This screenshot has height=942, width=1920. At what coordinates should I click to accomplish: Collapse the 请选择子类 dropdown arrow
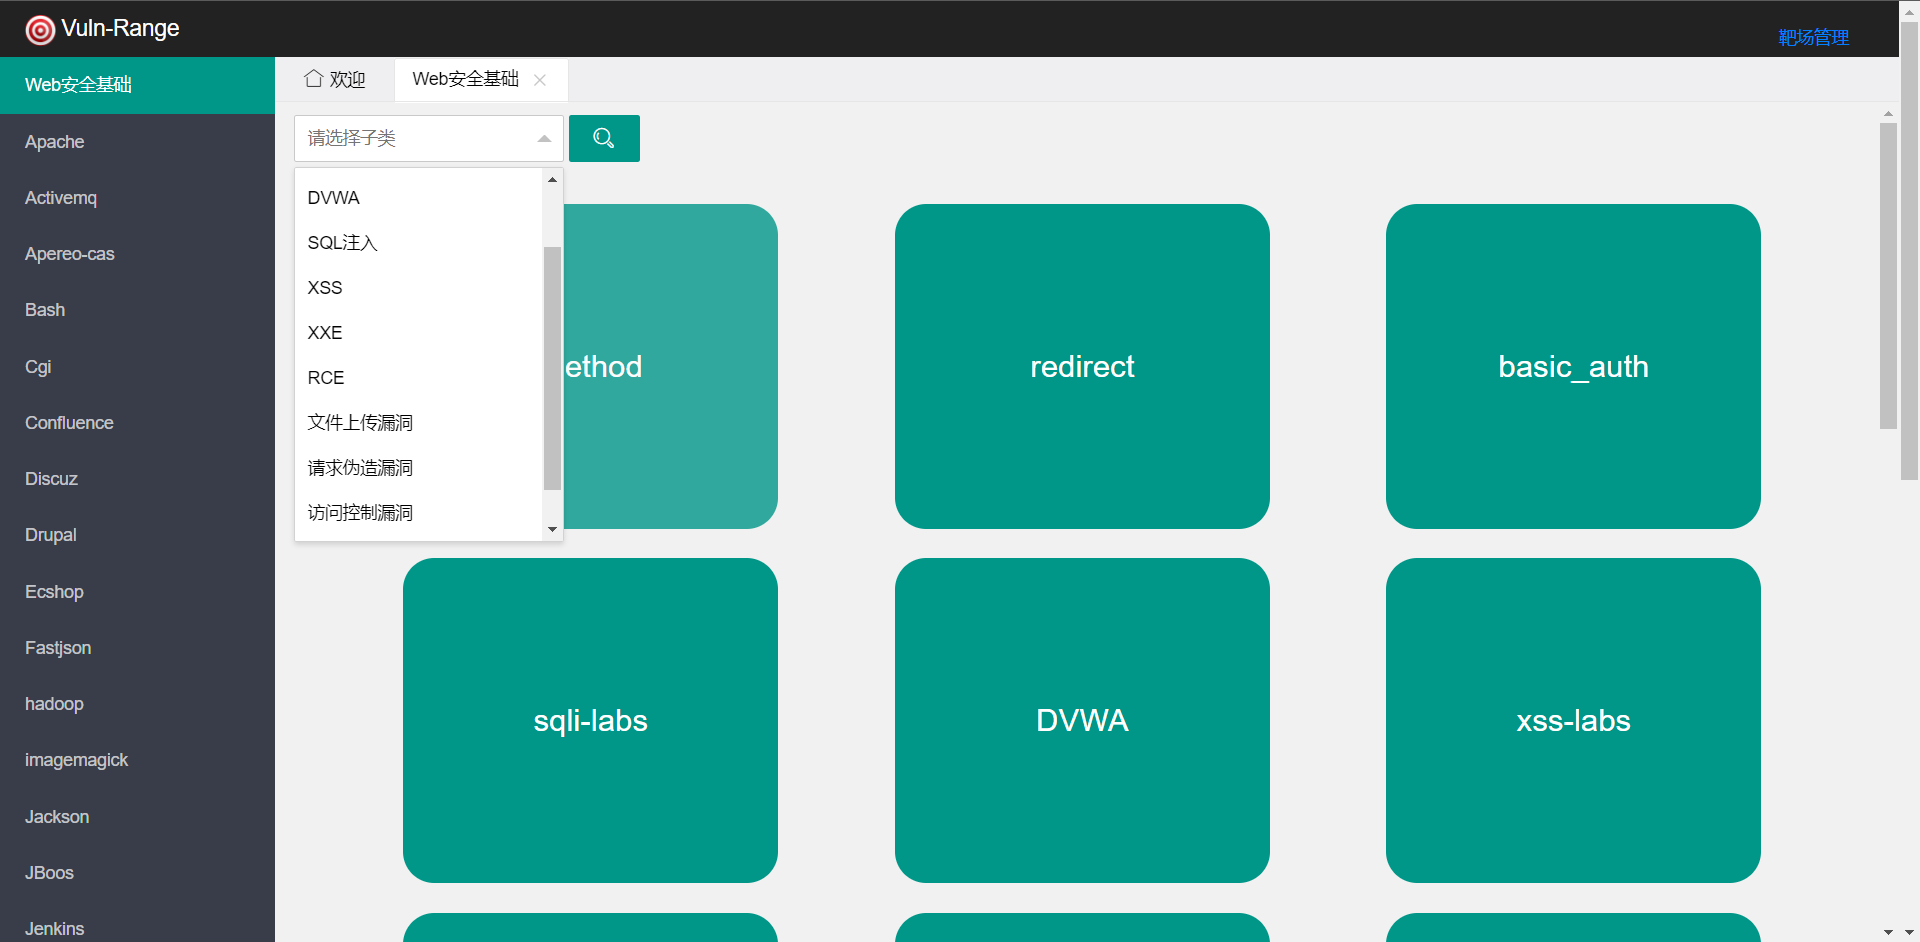pyautogui.click(x=544, y=139)
